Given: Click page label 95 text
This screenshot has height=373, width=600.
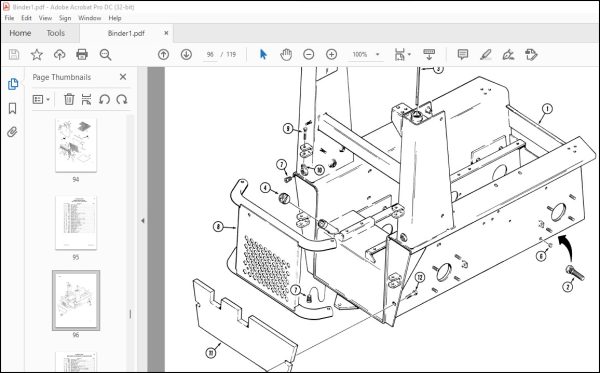Looking at the screenshot, I should [76, 257].
